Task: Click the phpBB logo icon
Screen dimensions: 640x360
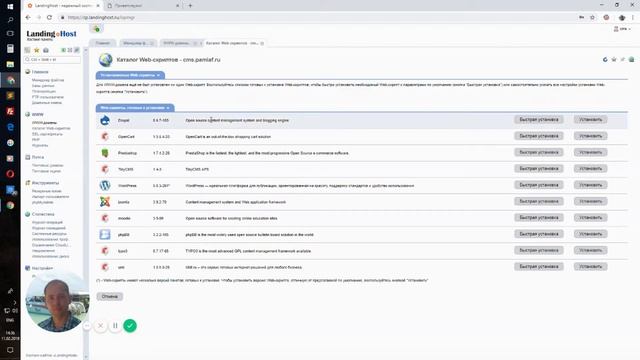Action: pyautogui.click(x=105, y=234)
